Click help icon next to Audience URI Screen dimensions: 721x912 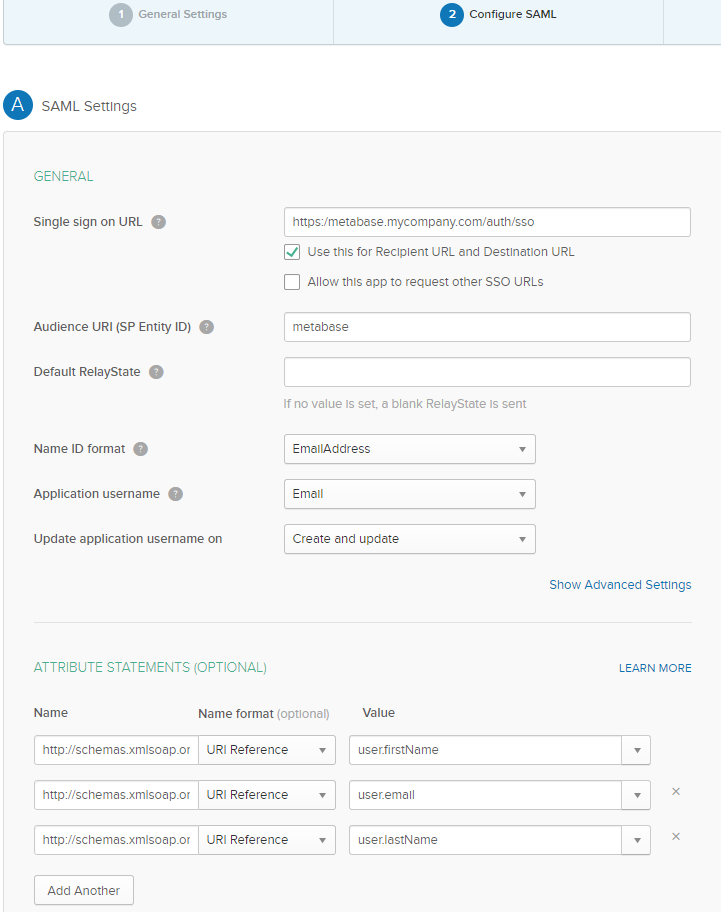coord(206,327)
